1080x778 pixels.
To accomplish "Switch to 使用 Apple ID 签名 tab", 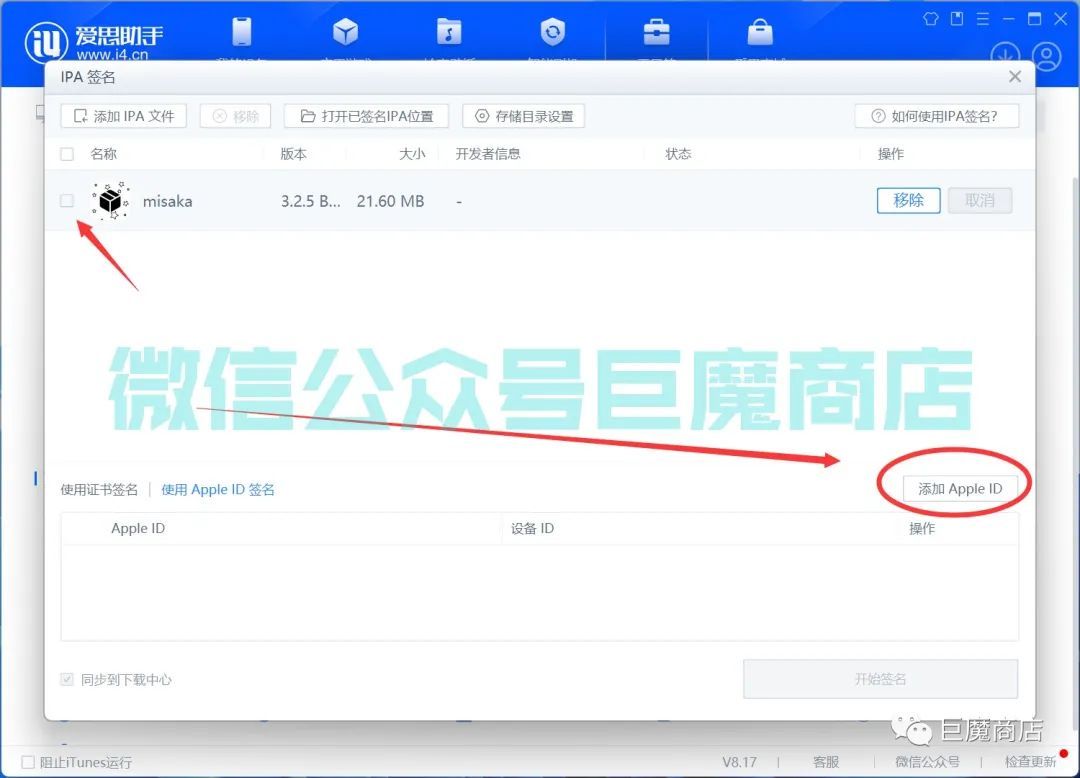I will click(x=218, y=490).
